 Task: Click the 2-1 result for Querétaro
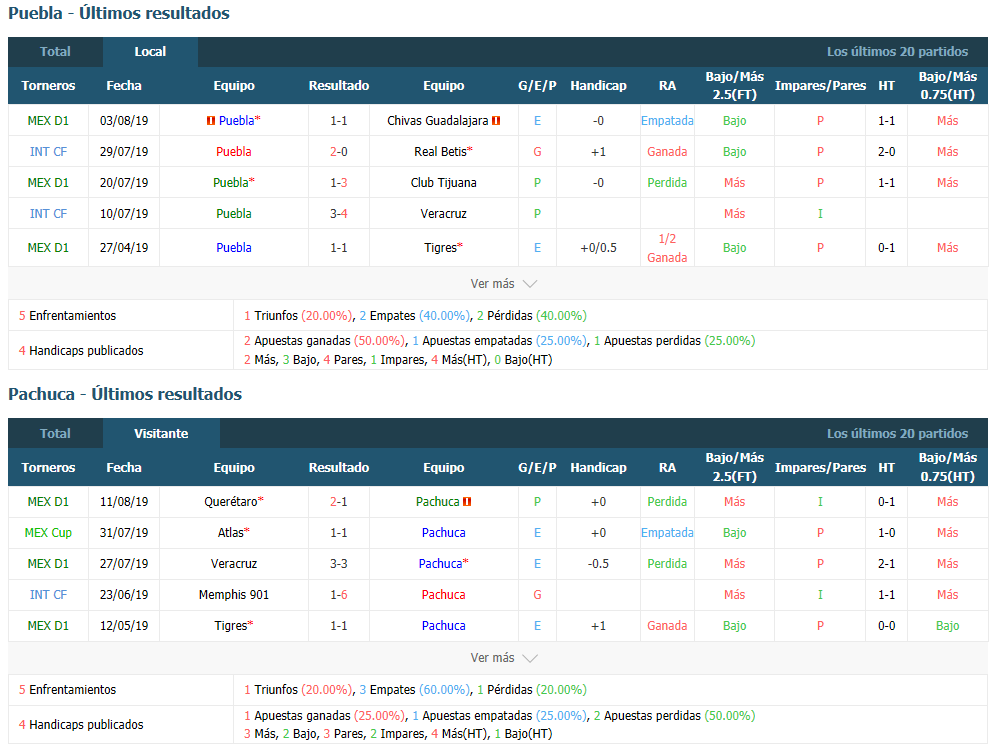(339, 501)
